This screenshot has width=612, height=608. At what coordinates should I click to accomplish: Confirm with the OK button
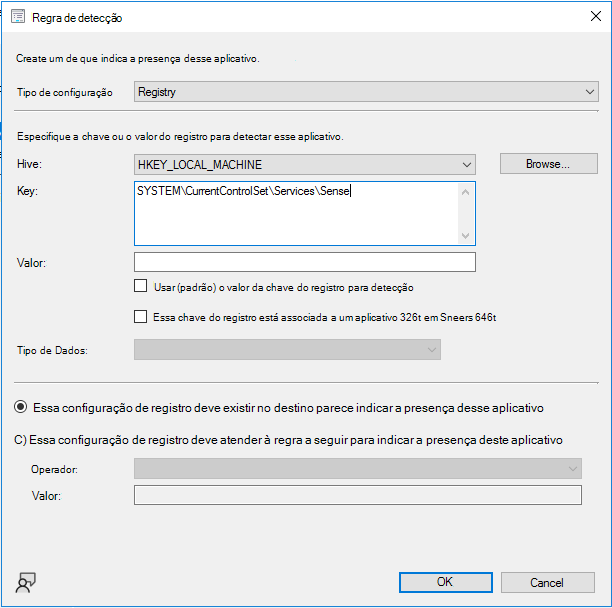(445, 582)
